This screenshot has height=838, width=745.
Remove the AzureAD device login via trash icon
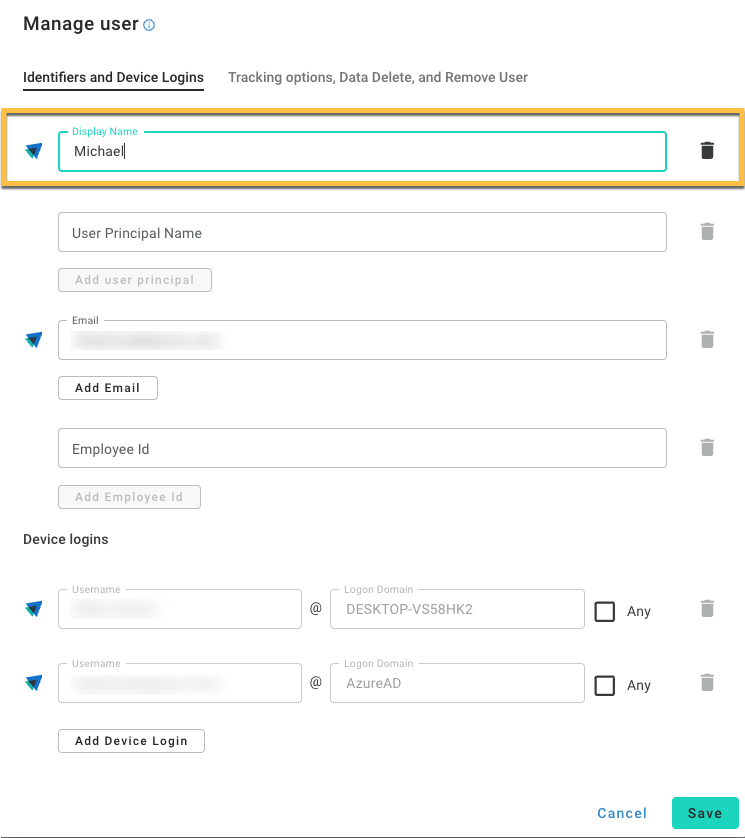(x=707, y=682)
